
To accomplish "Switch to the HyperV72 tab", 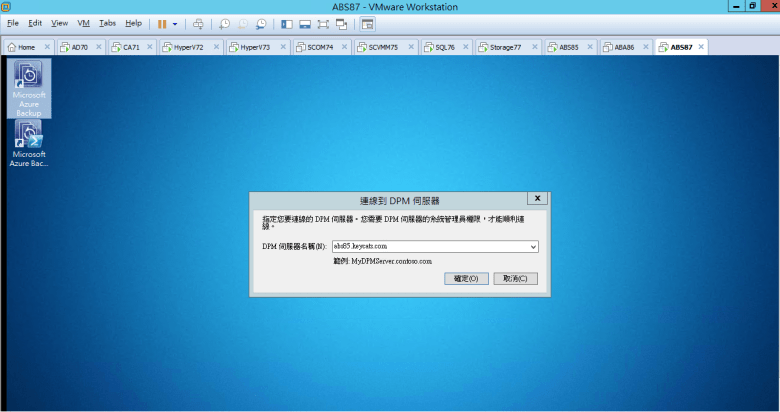I will tap(188, 47).
